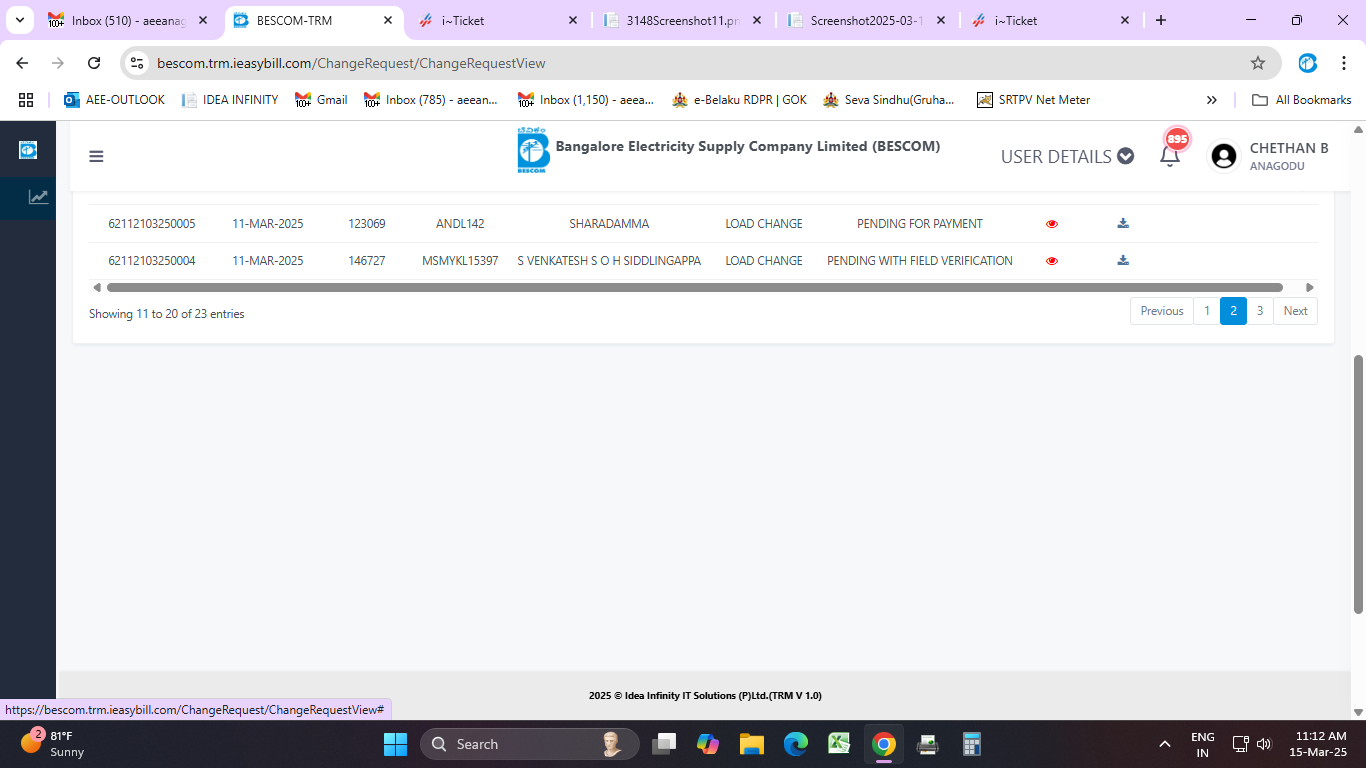Click browser back arrow
This screenshot has width=1366, height=768.
point(22,63)
